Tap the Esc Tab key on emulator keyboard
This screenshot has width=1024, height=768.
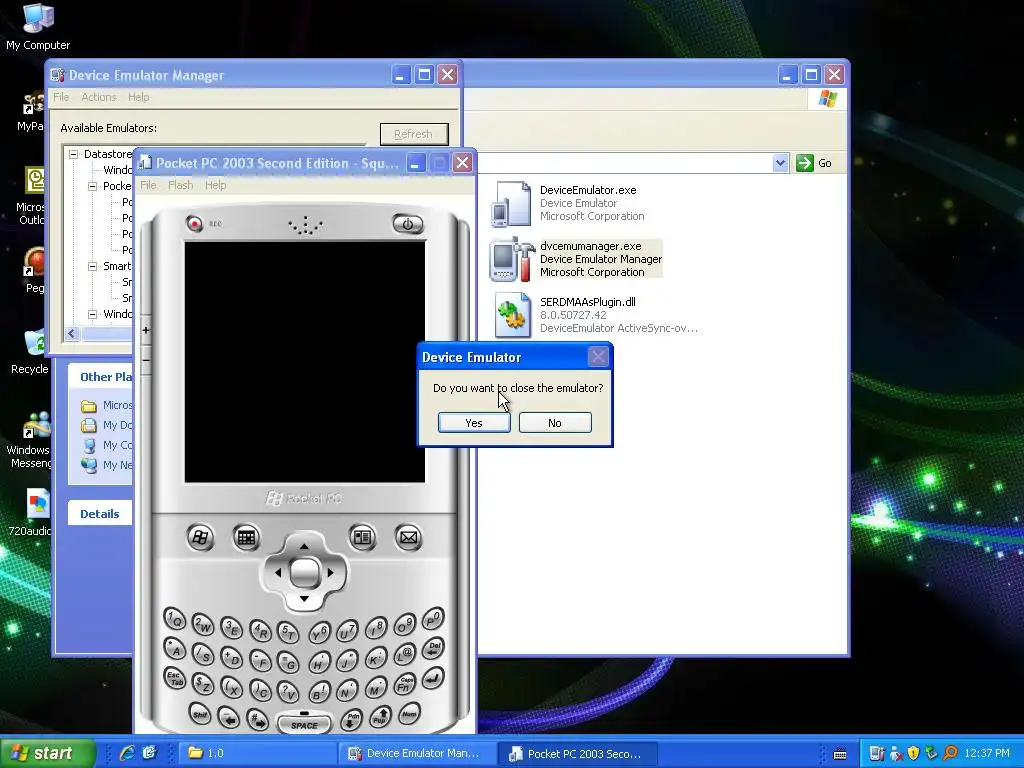(x=174, y=677)
